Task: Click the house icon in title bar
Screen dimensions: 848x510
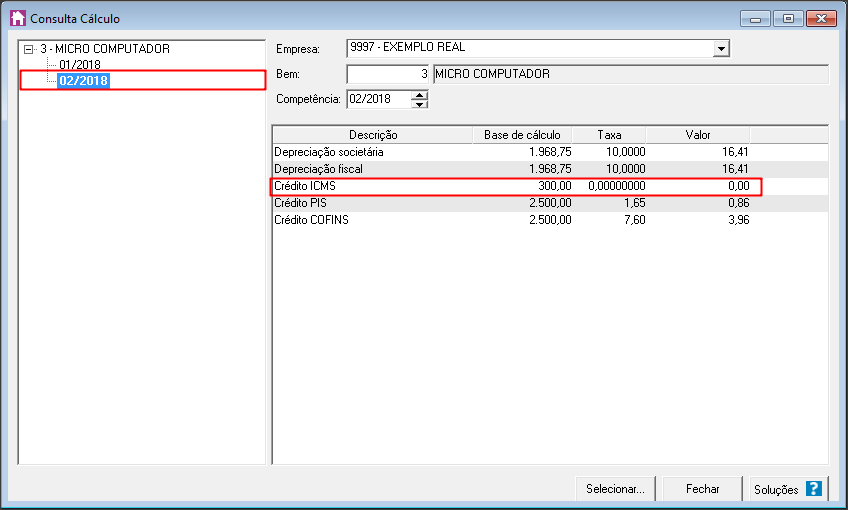Action: point(18,18)
